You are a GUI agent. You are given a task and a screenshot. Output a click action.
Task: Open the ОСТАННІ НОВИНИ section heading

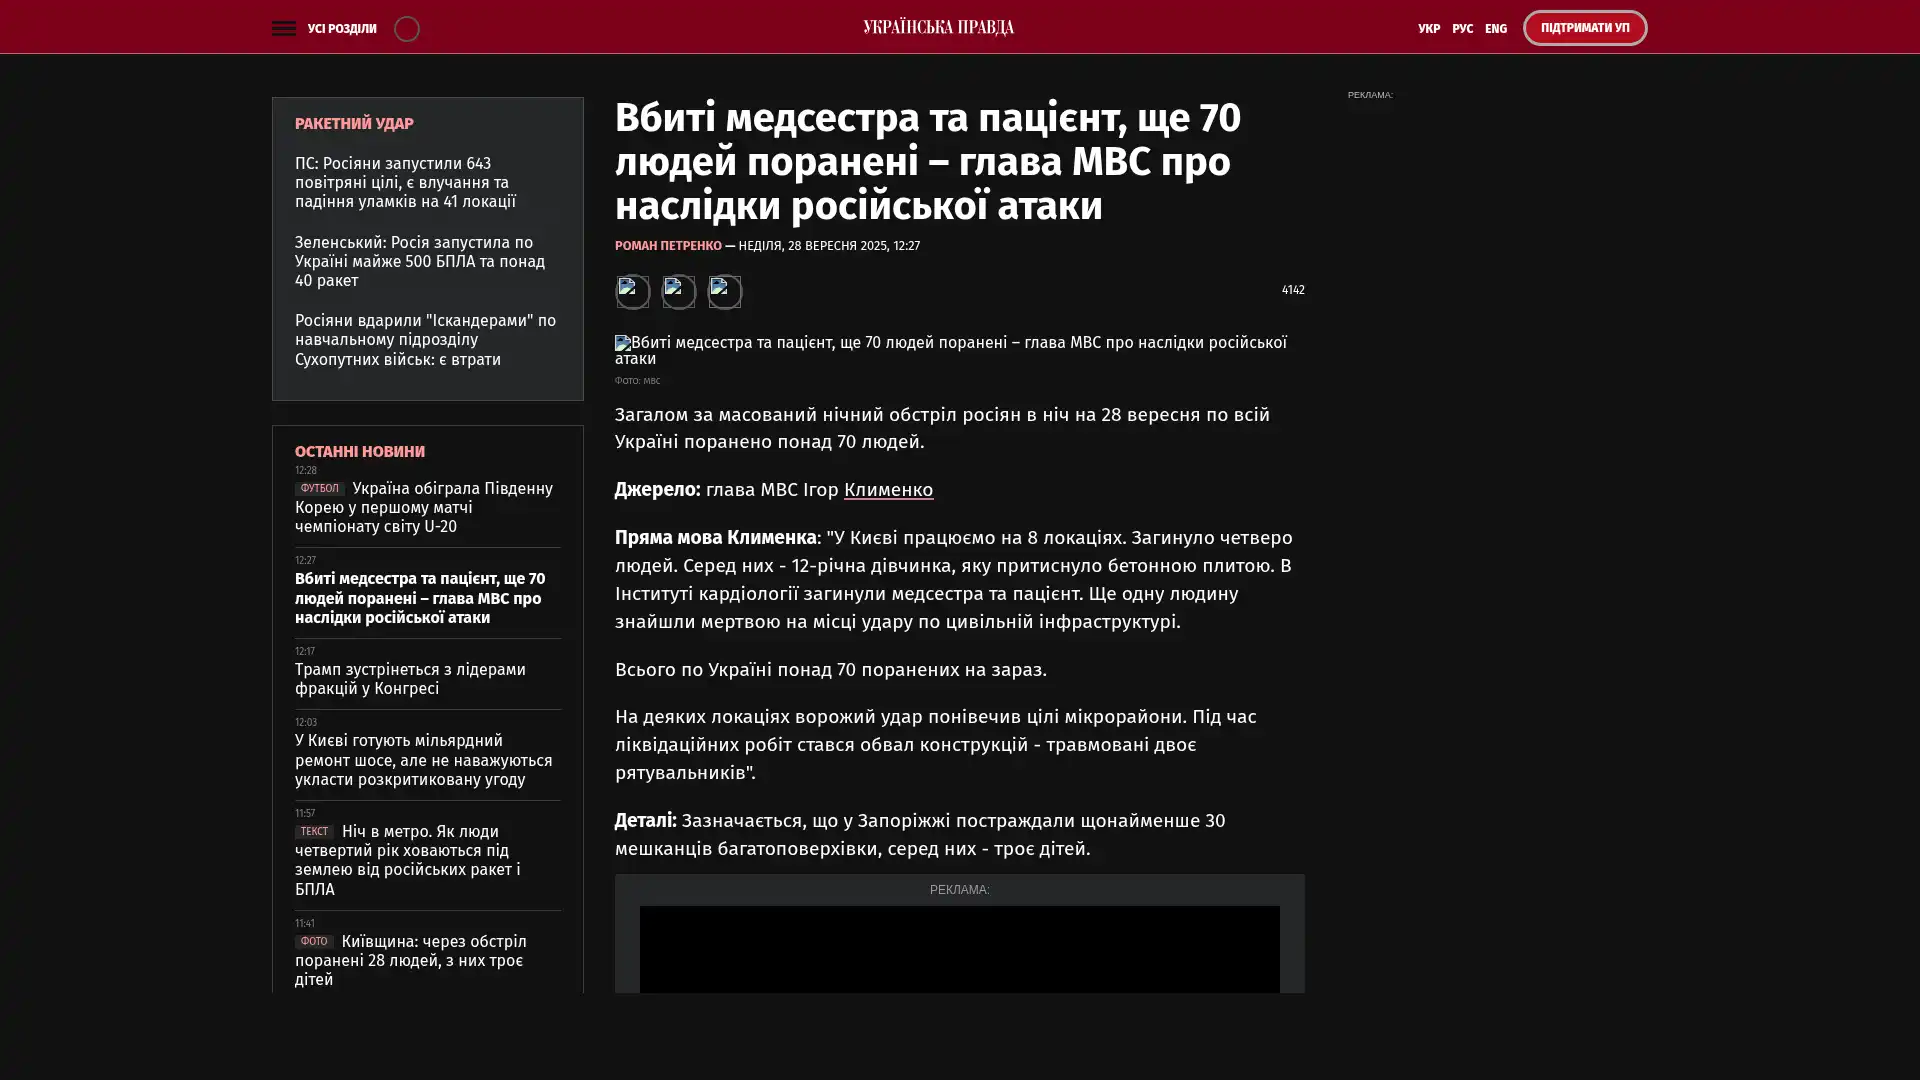[x=359, y=452]
